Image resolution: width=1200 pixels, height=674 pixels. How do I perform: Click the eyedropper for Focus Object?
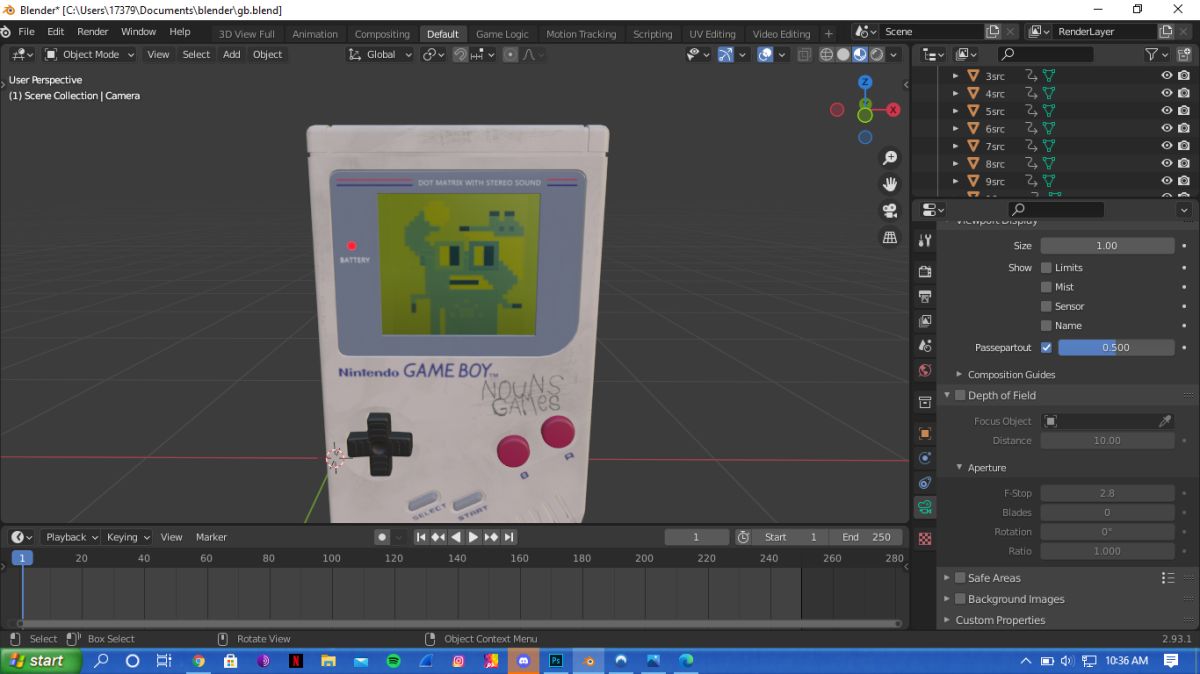[x=1165, y=421]
